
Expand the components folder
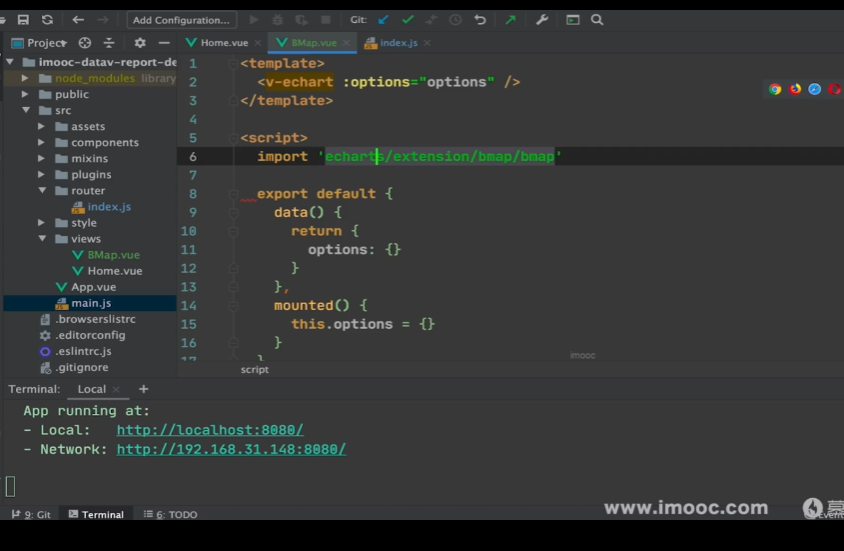pos(41,143)
